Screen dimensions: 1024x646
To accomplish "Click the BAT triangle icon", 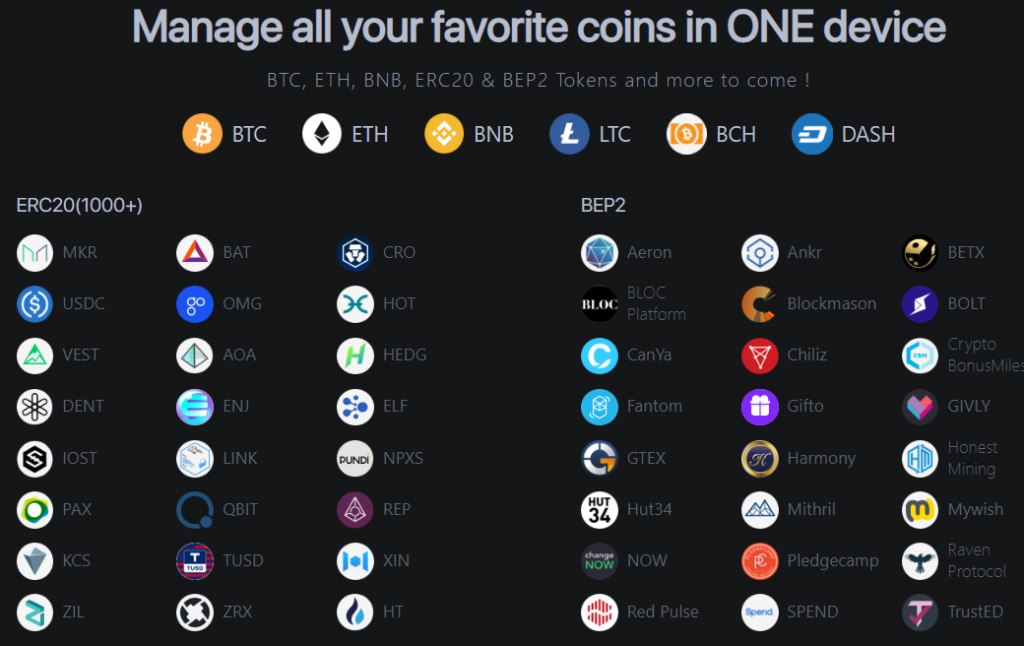I will (x=195, y=253).
